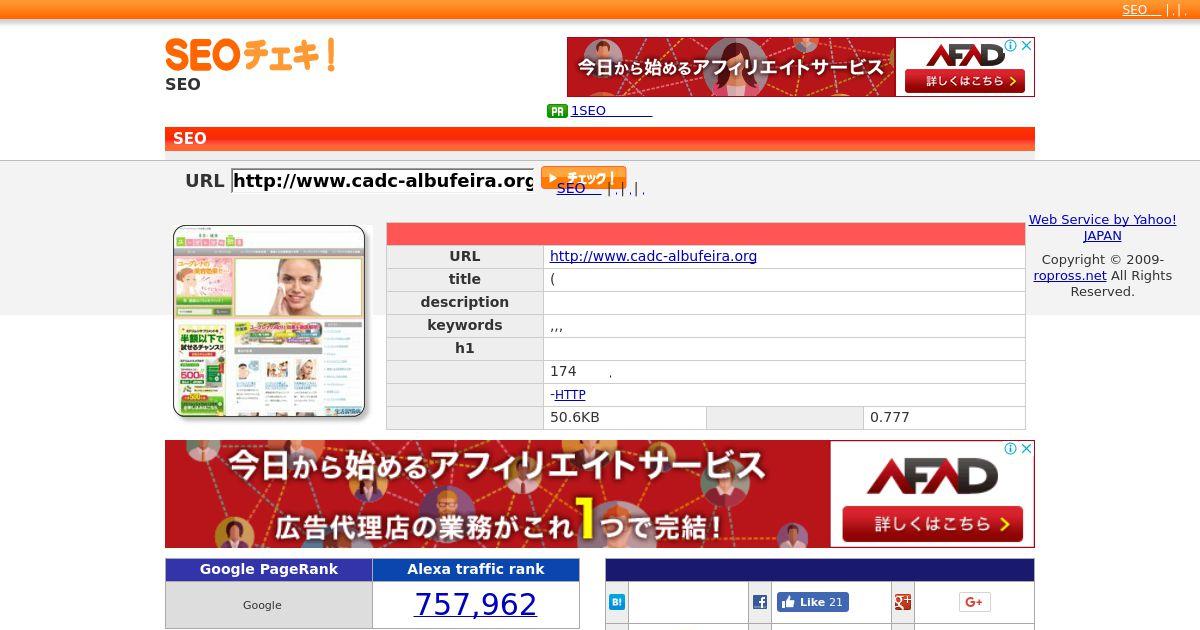Screen dimensions: 1200x630
Task: Open the info icon on the top AFAD banner
Action: (x=1011, y=46)
